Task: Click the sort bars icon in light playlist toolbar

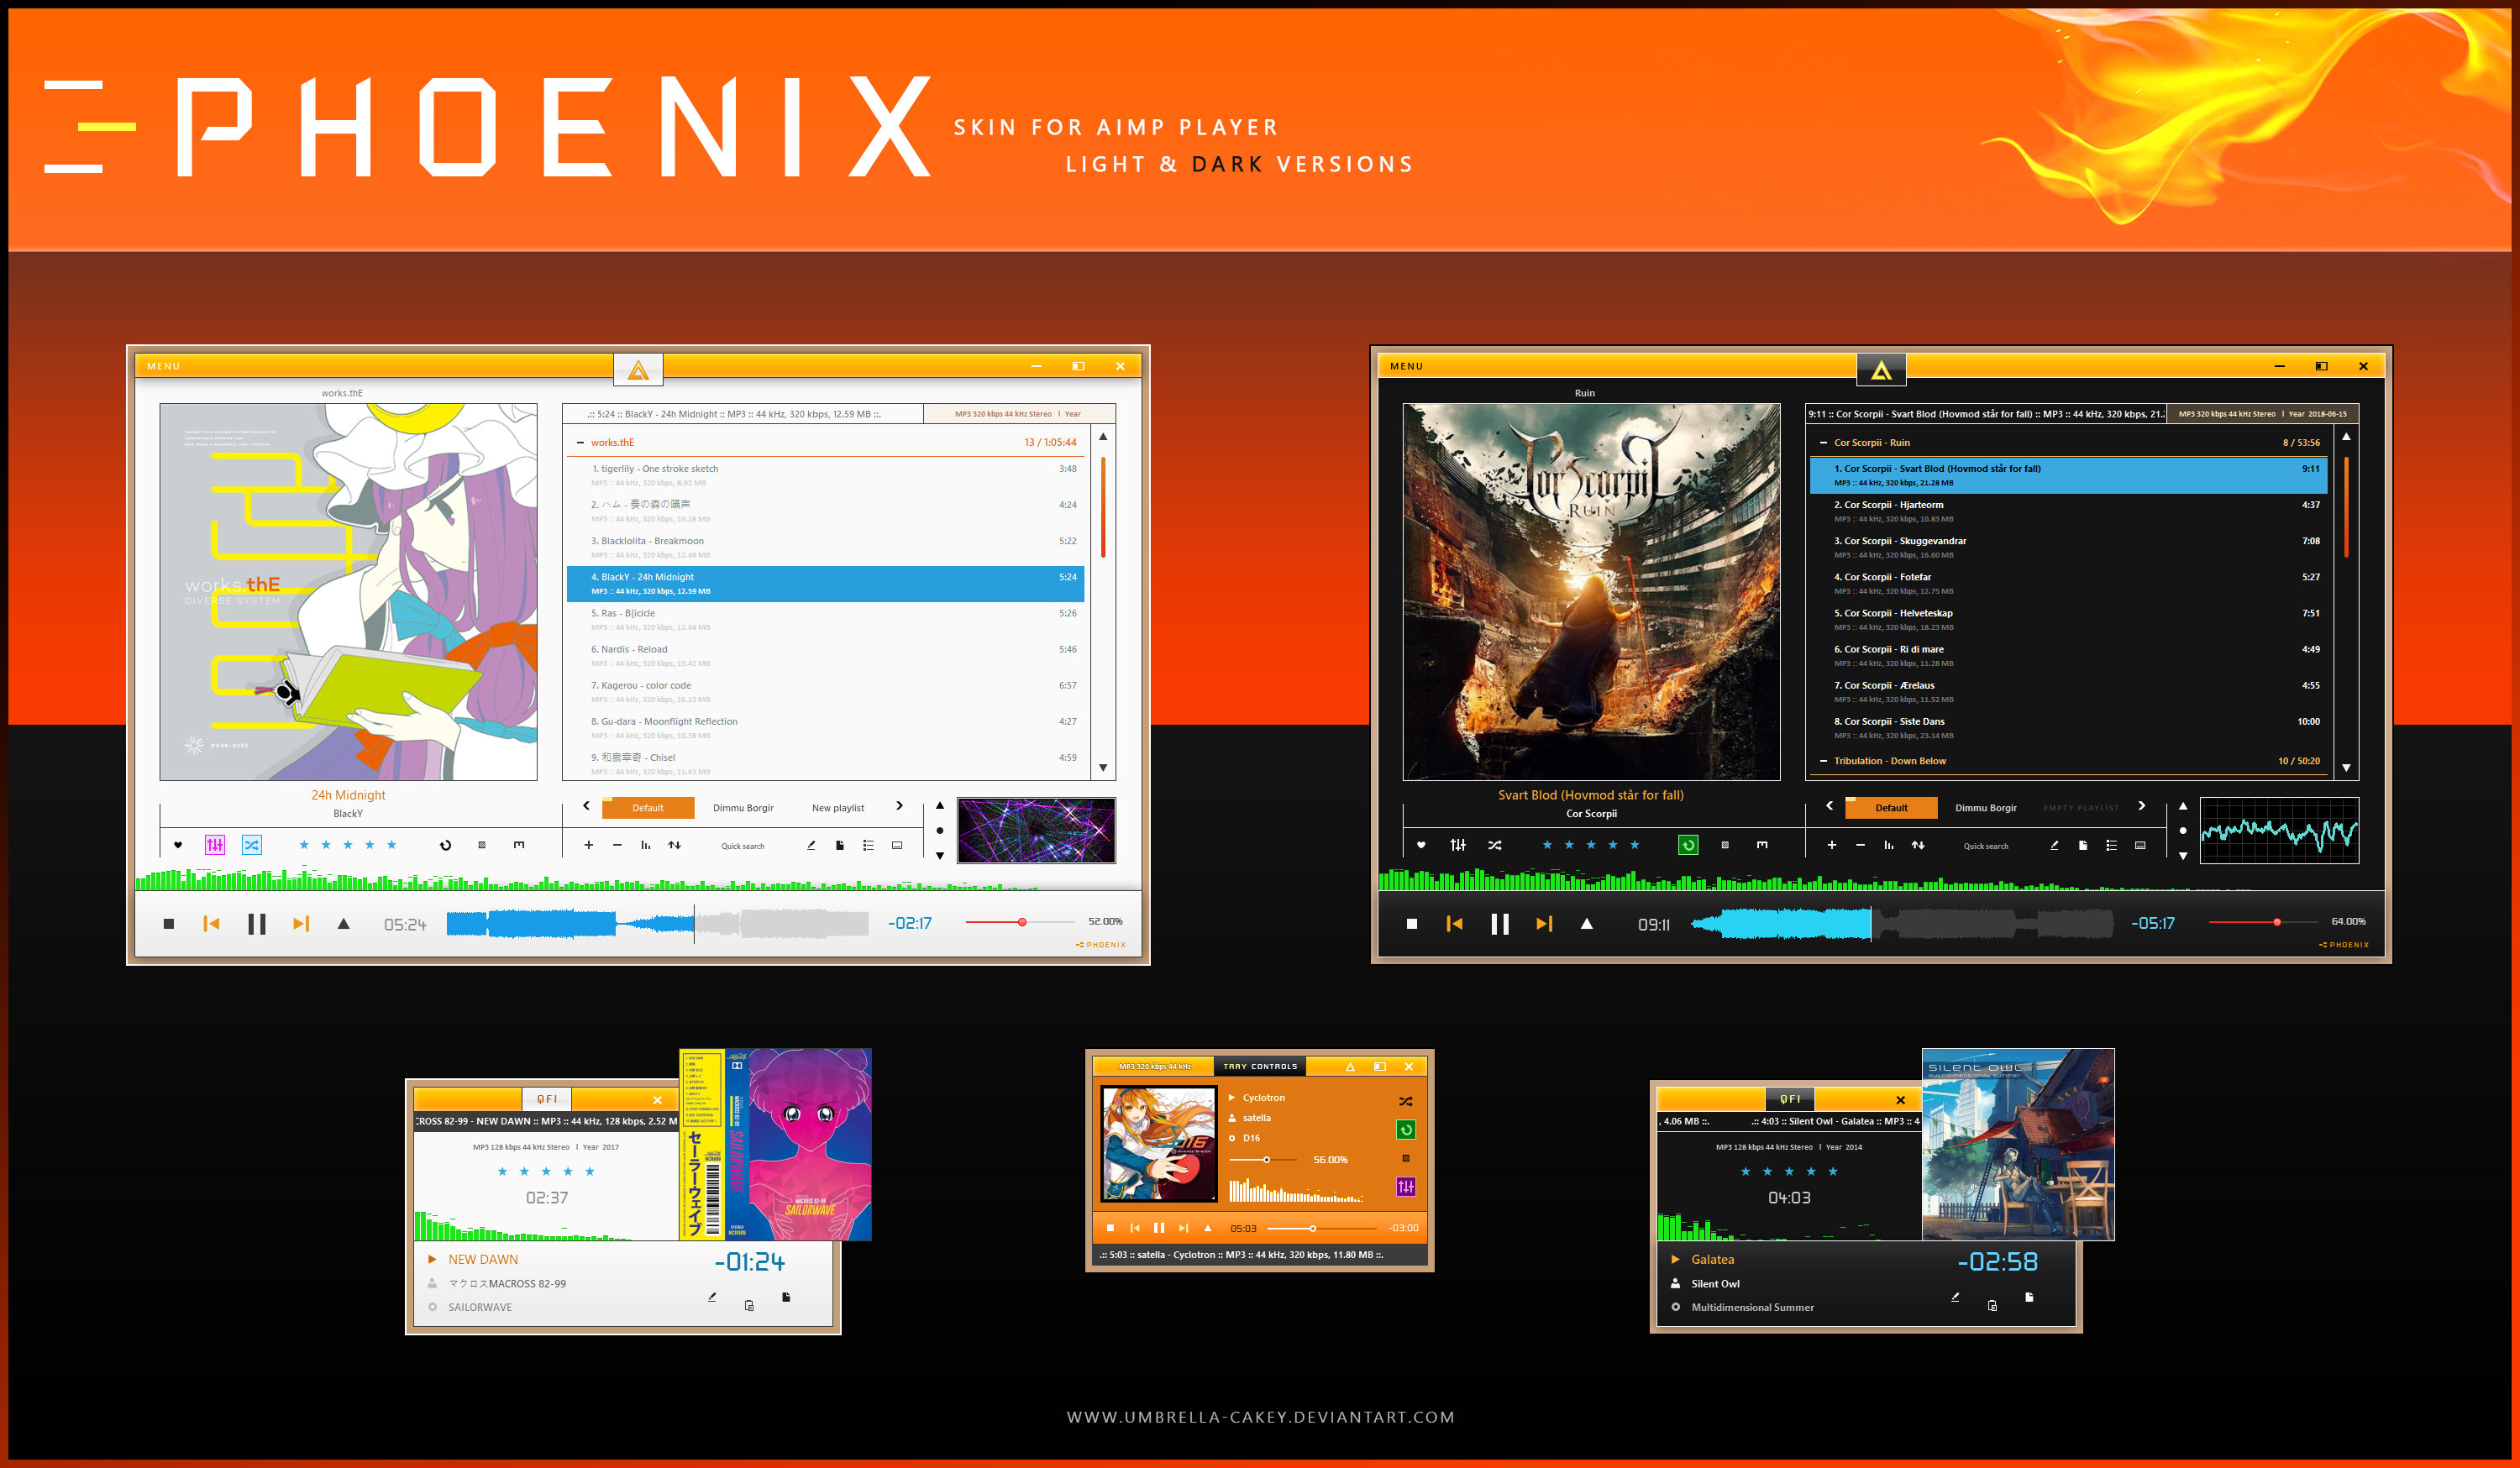Action: pos(646,846)
